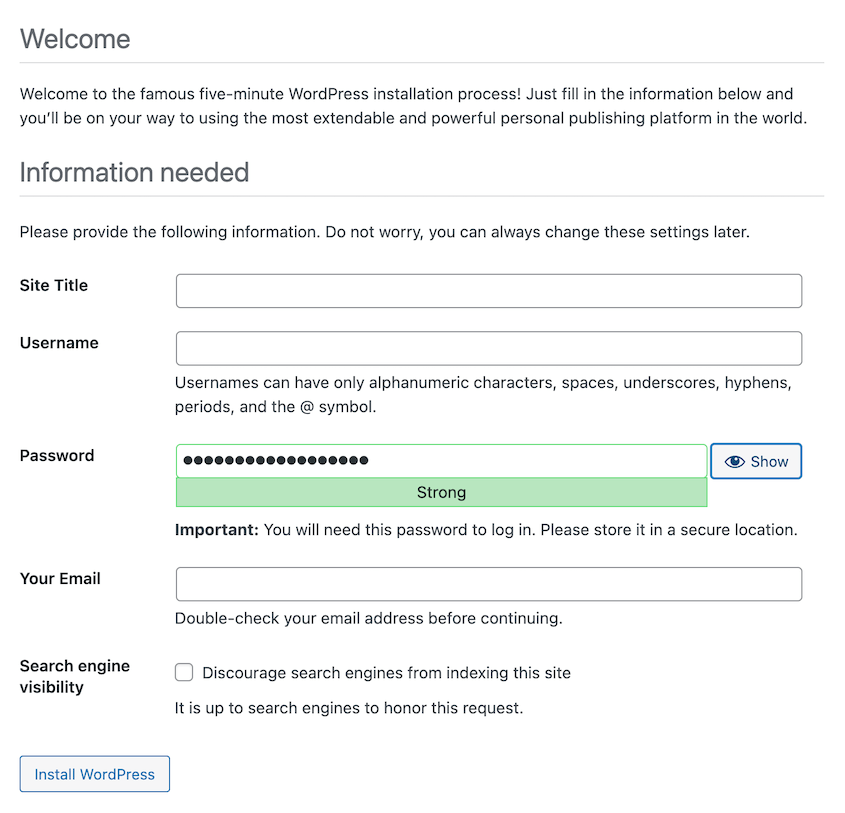Image resolution: width=845 pixels, height=813 pixels.
Task: Click the Password field with dots
Action: click(x=440, y=460)
